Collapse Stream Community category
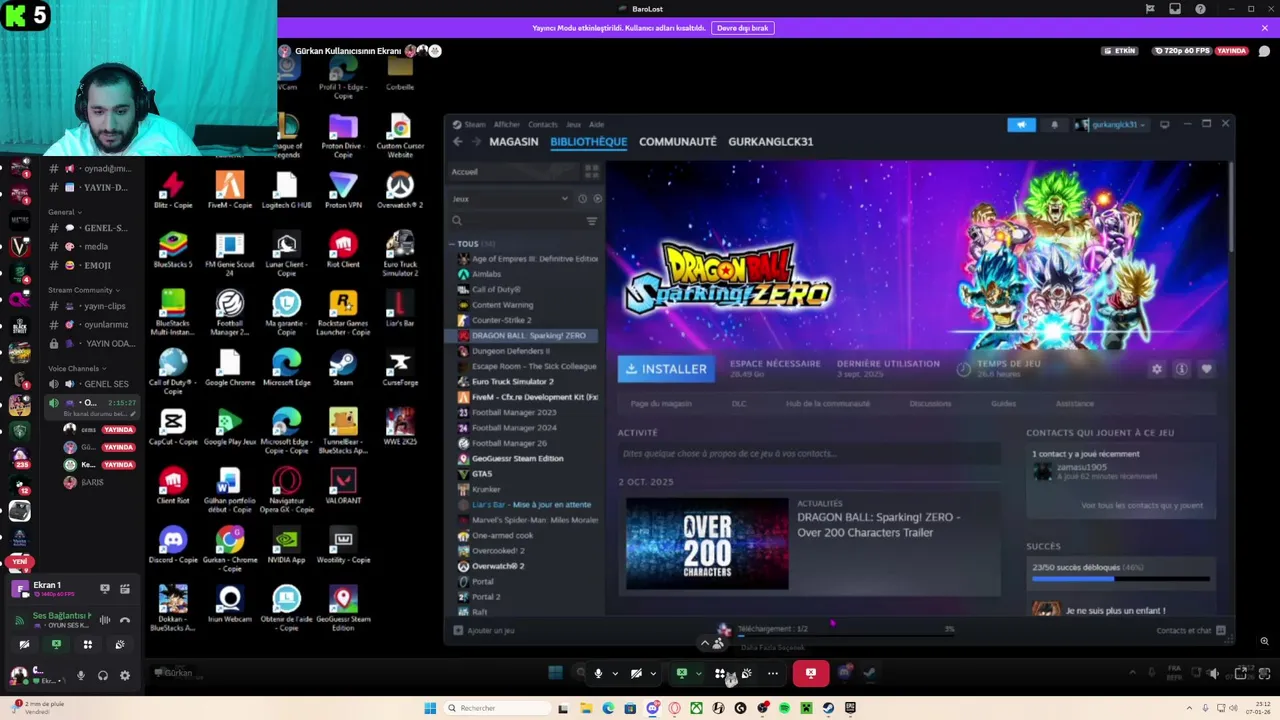The width and height of the screenshot is (1280, 720). pyautogui.click(x=84, y=290)
